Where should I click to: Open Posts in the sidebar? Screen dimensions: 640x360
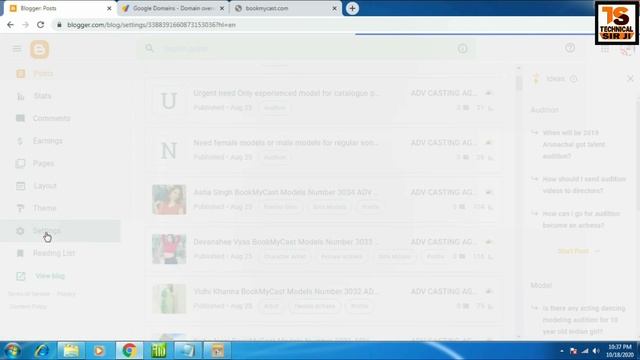click(43, 73)
